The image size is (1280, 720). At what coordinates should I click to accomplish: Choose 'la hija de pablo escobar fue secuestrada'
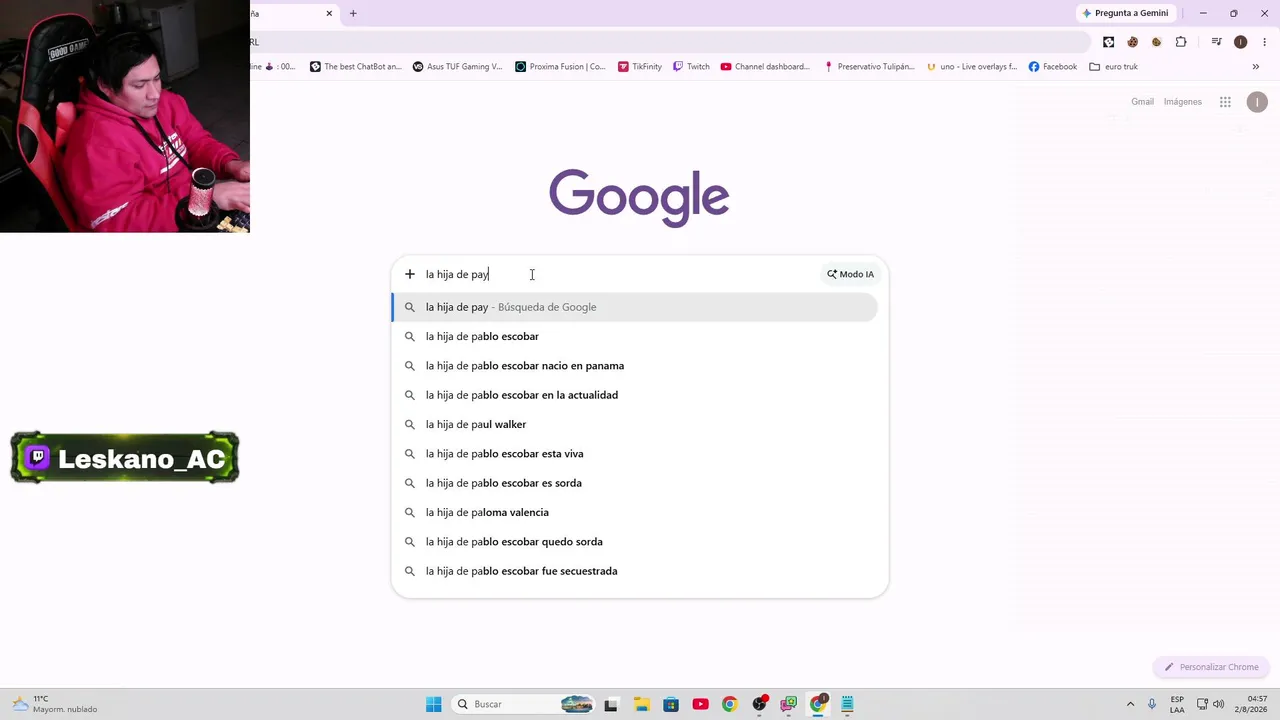(635, 571)
